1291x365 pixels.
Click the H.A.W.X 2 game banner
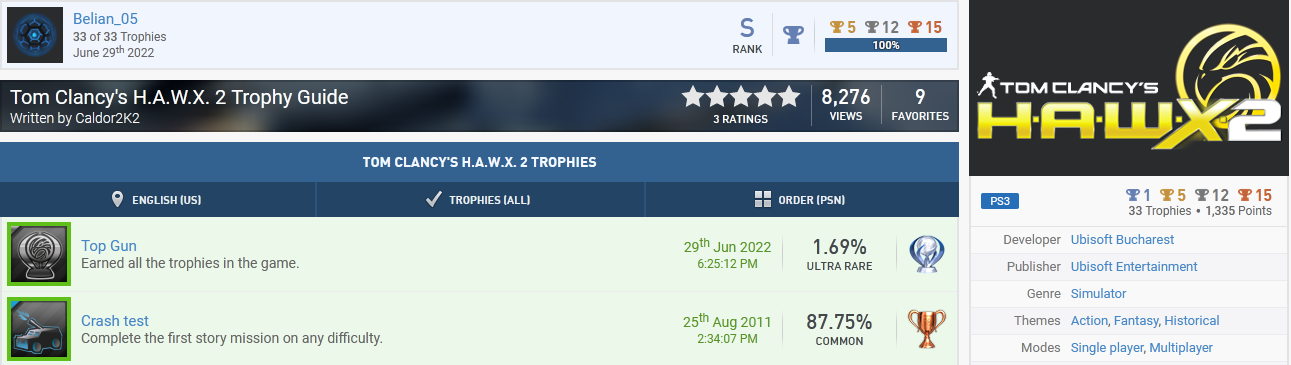pos(1130,88)
